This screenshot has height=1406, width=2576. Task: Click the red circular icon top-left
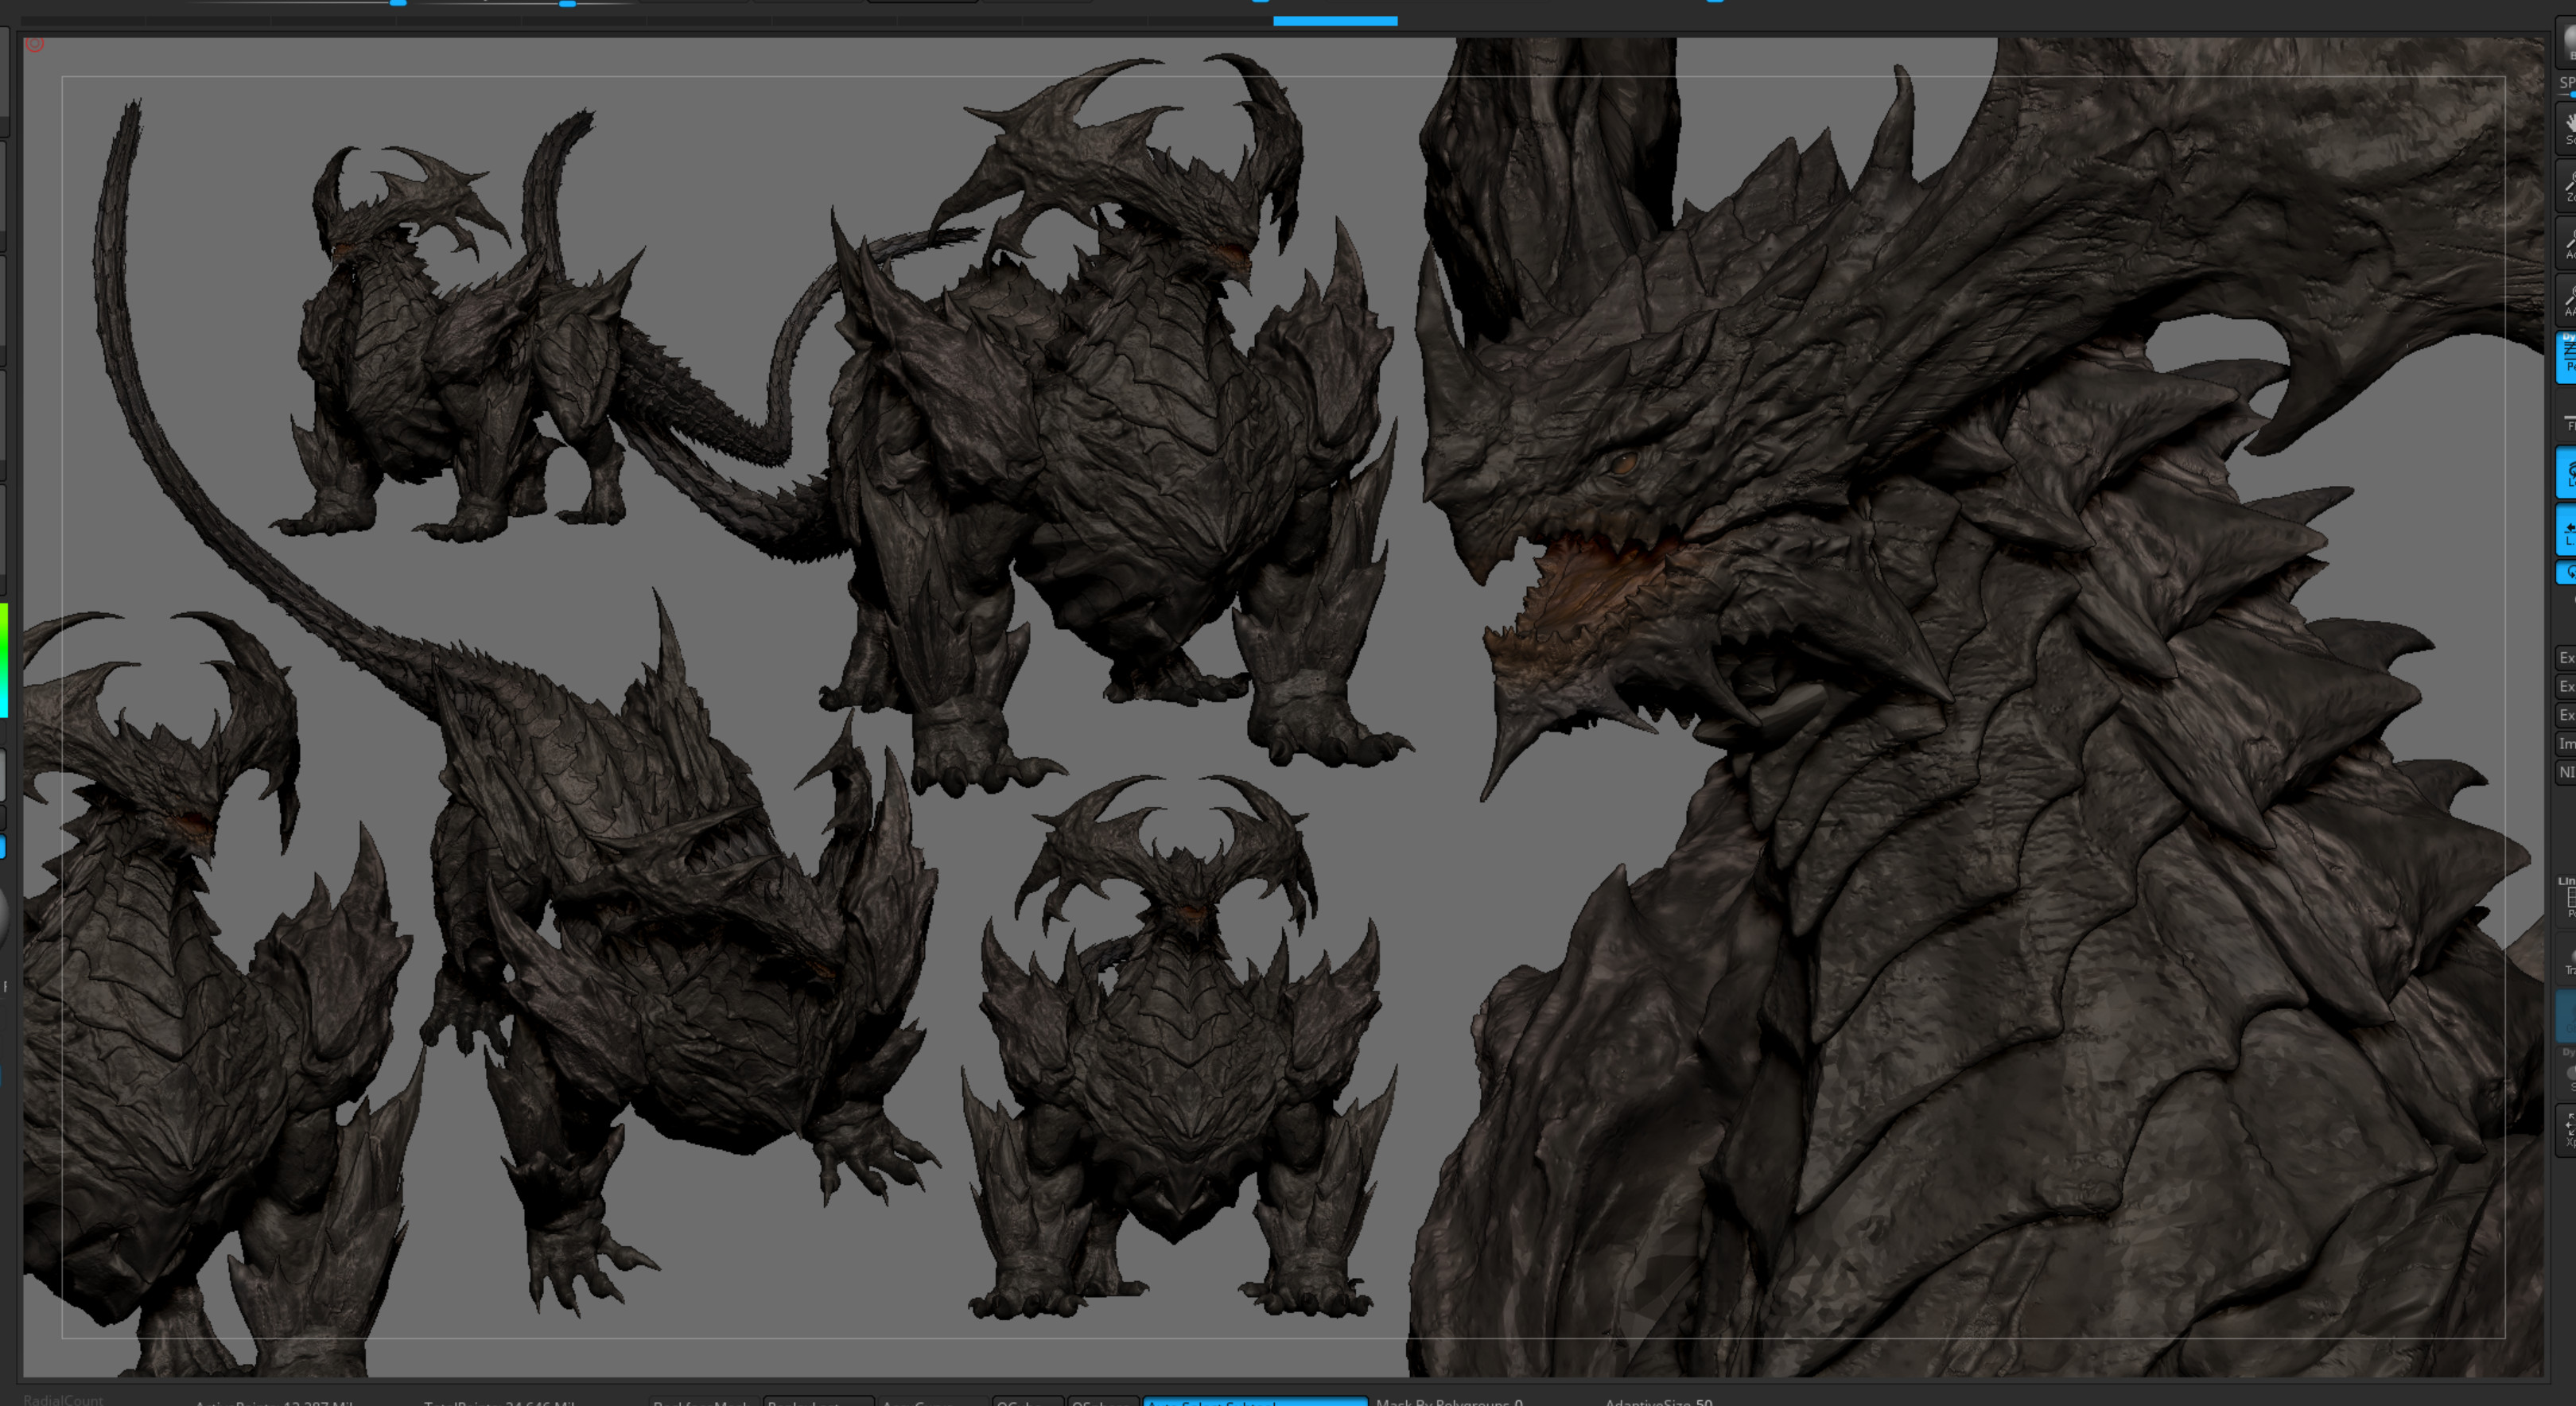(x=35, y=44)
